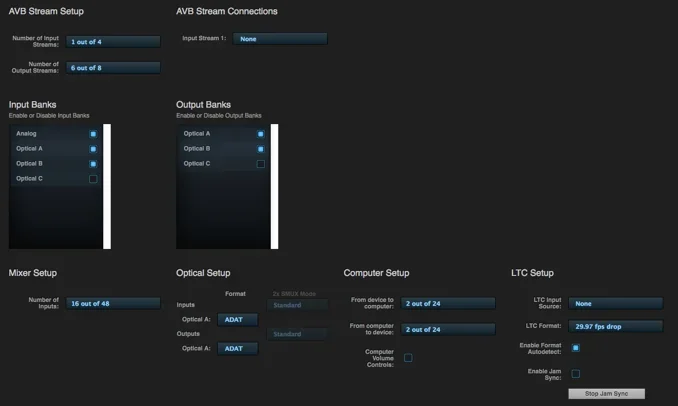This screenshot has width=678, height=406.
Task: Open the mixer Number of Inputs dropdown
Action: point(113,303)
